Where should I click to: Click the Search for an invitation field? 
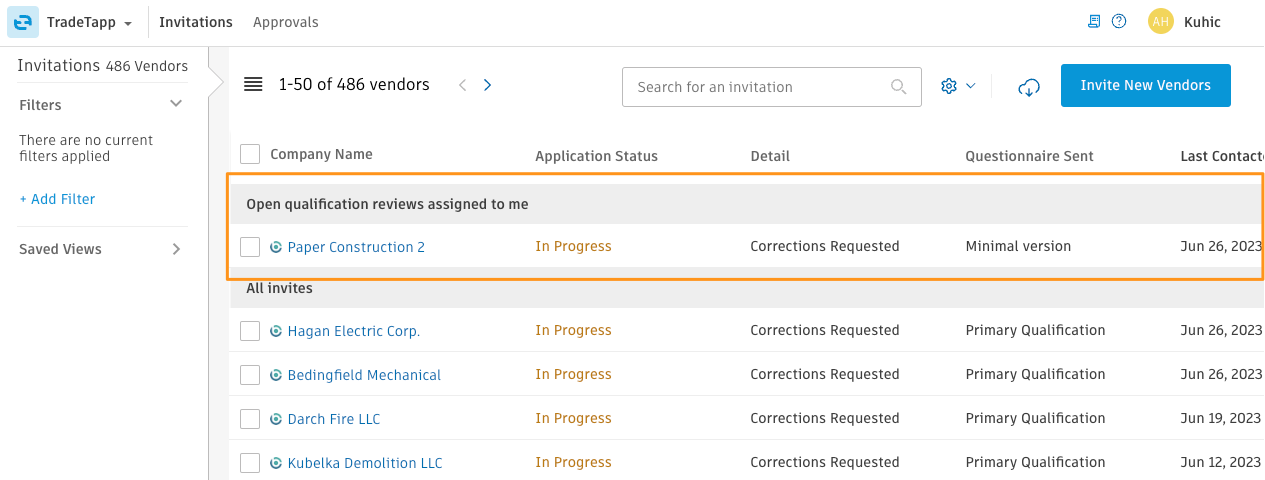tap(772, 87)
